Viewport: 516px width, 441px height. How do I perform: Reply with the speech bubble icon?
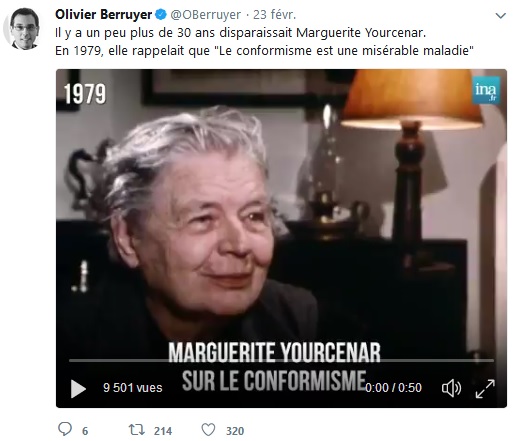pyautogui.click(x=65, y=429)
